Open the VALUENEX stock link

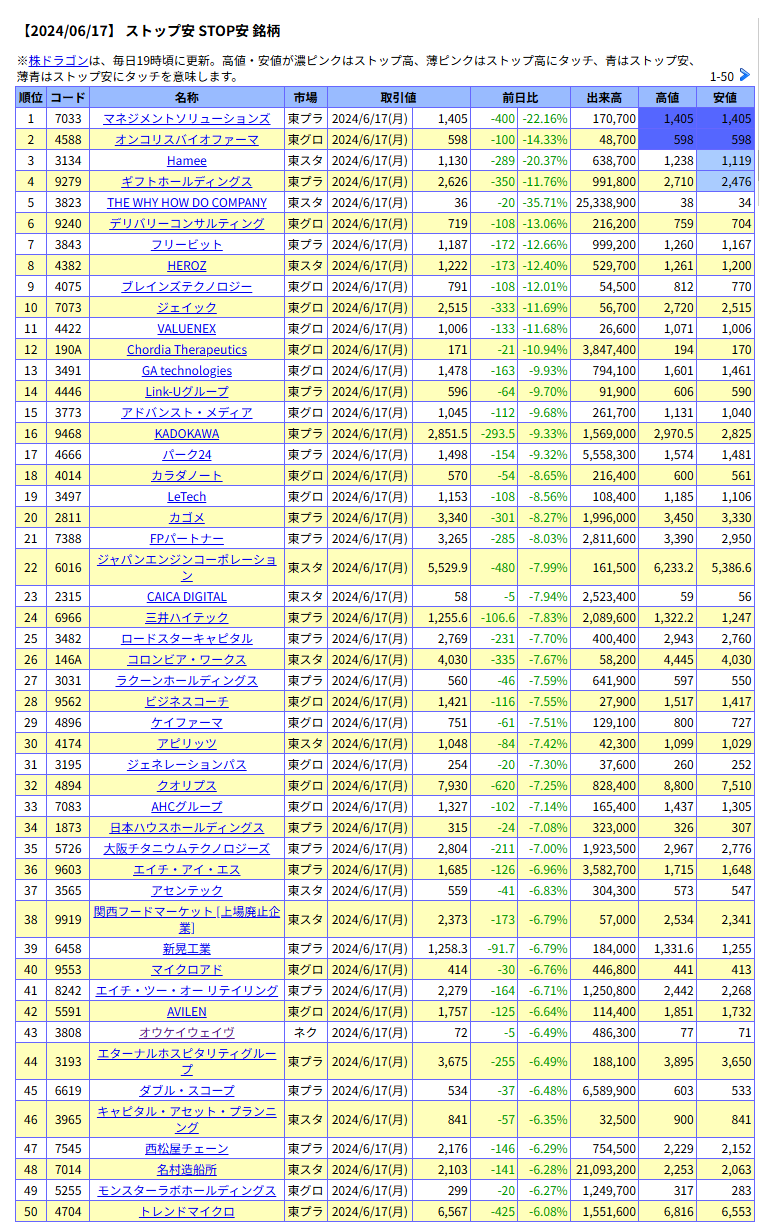(x=187, y=328)
